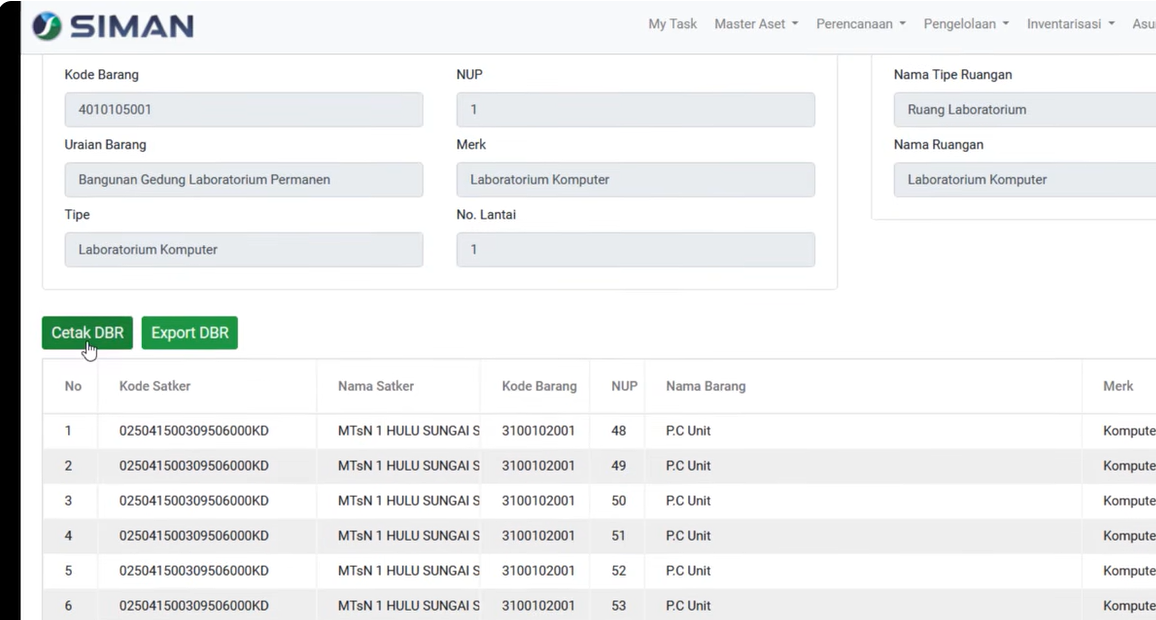The image size is (1156, 620).
Task: Click the No. Lantai input field
Action: coord(636,249)
